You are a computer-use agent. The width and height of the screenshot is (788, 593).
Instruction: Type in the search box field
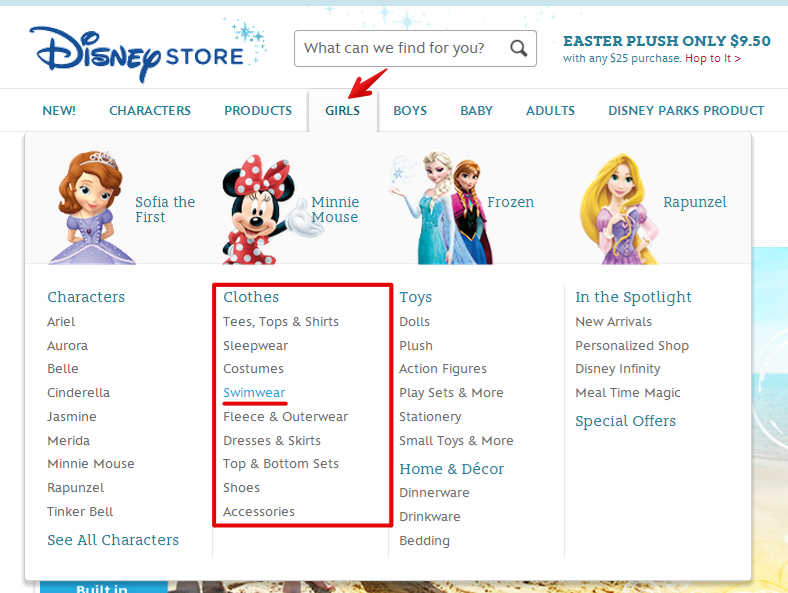[x=400, y=48]
